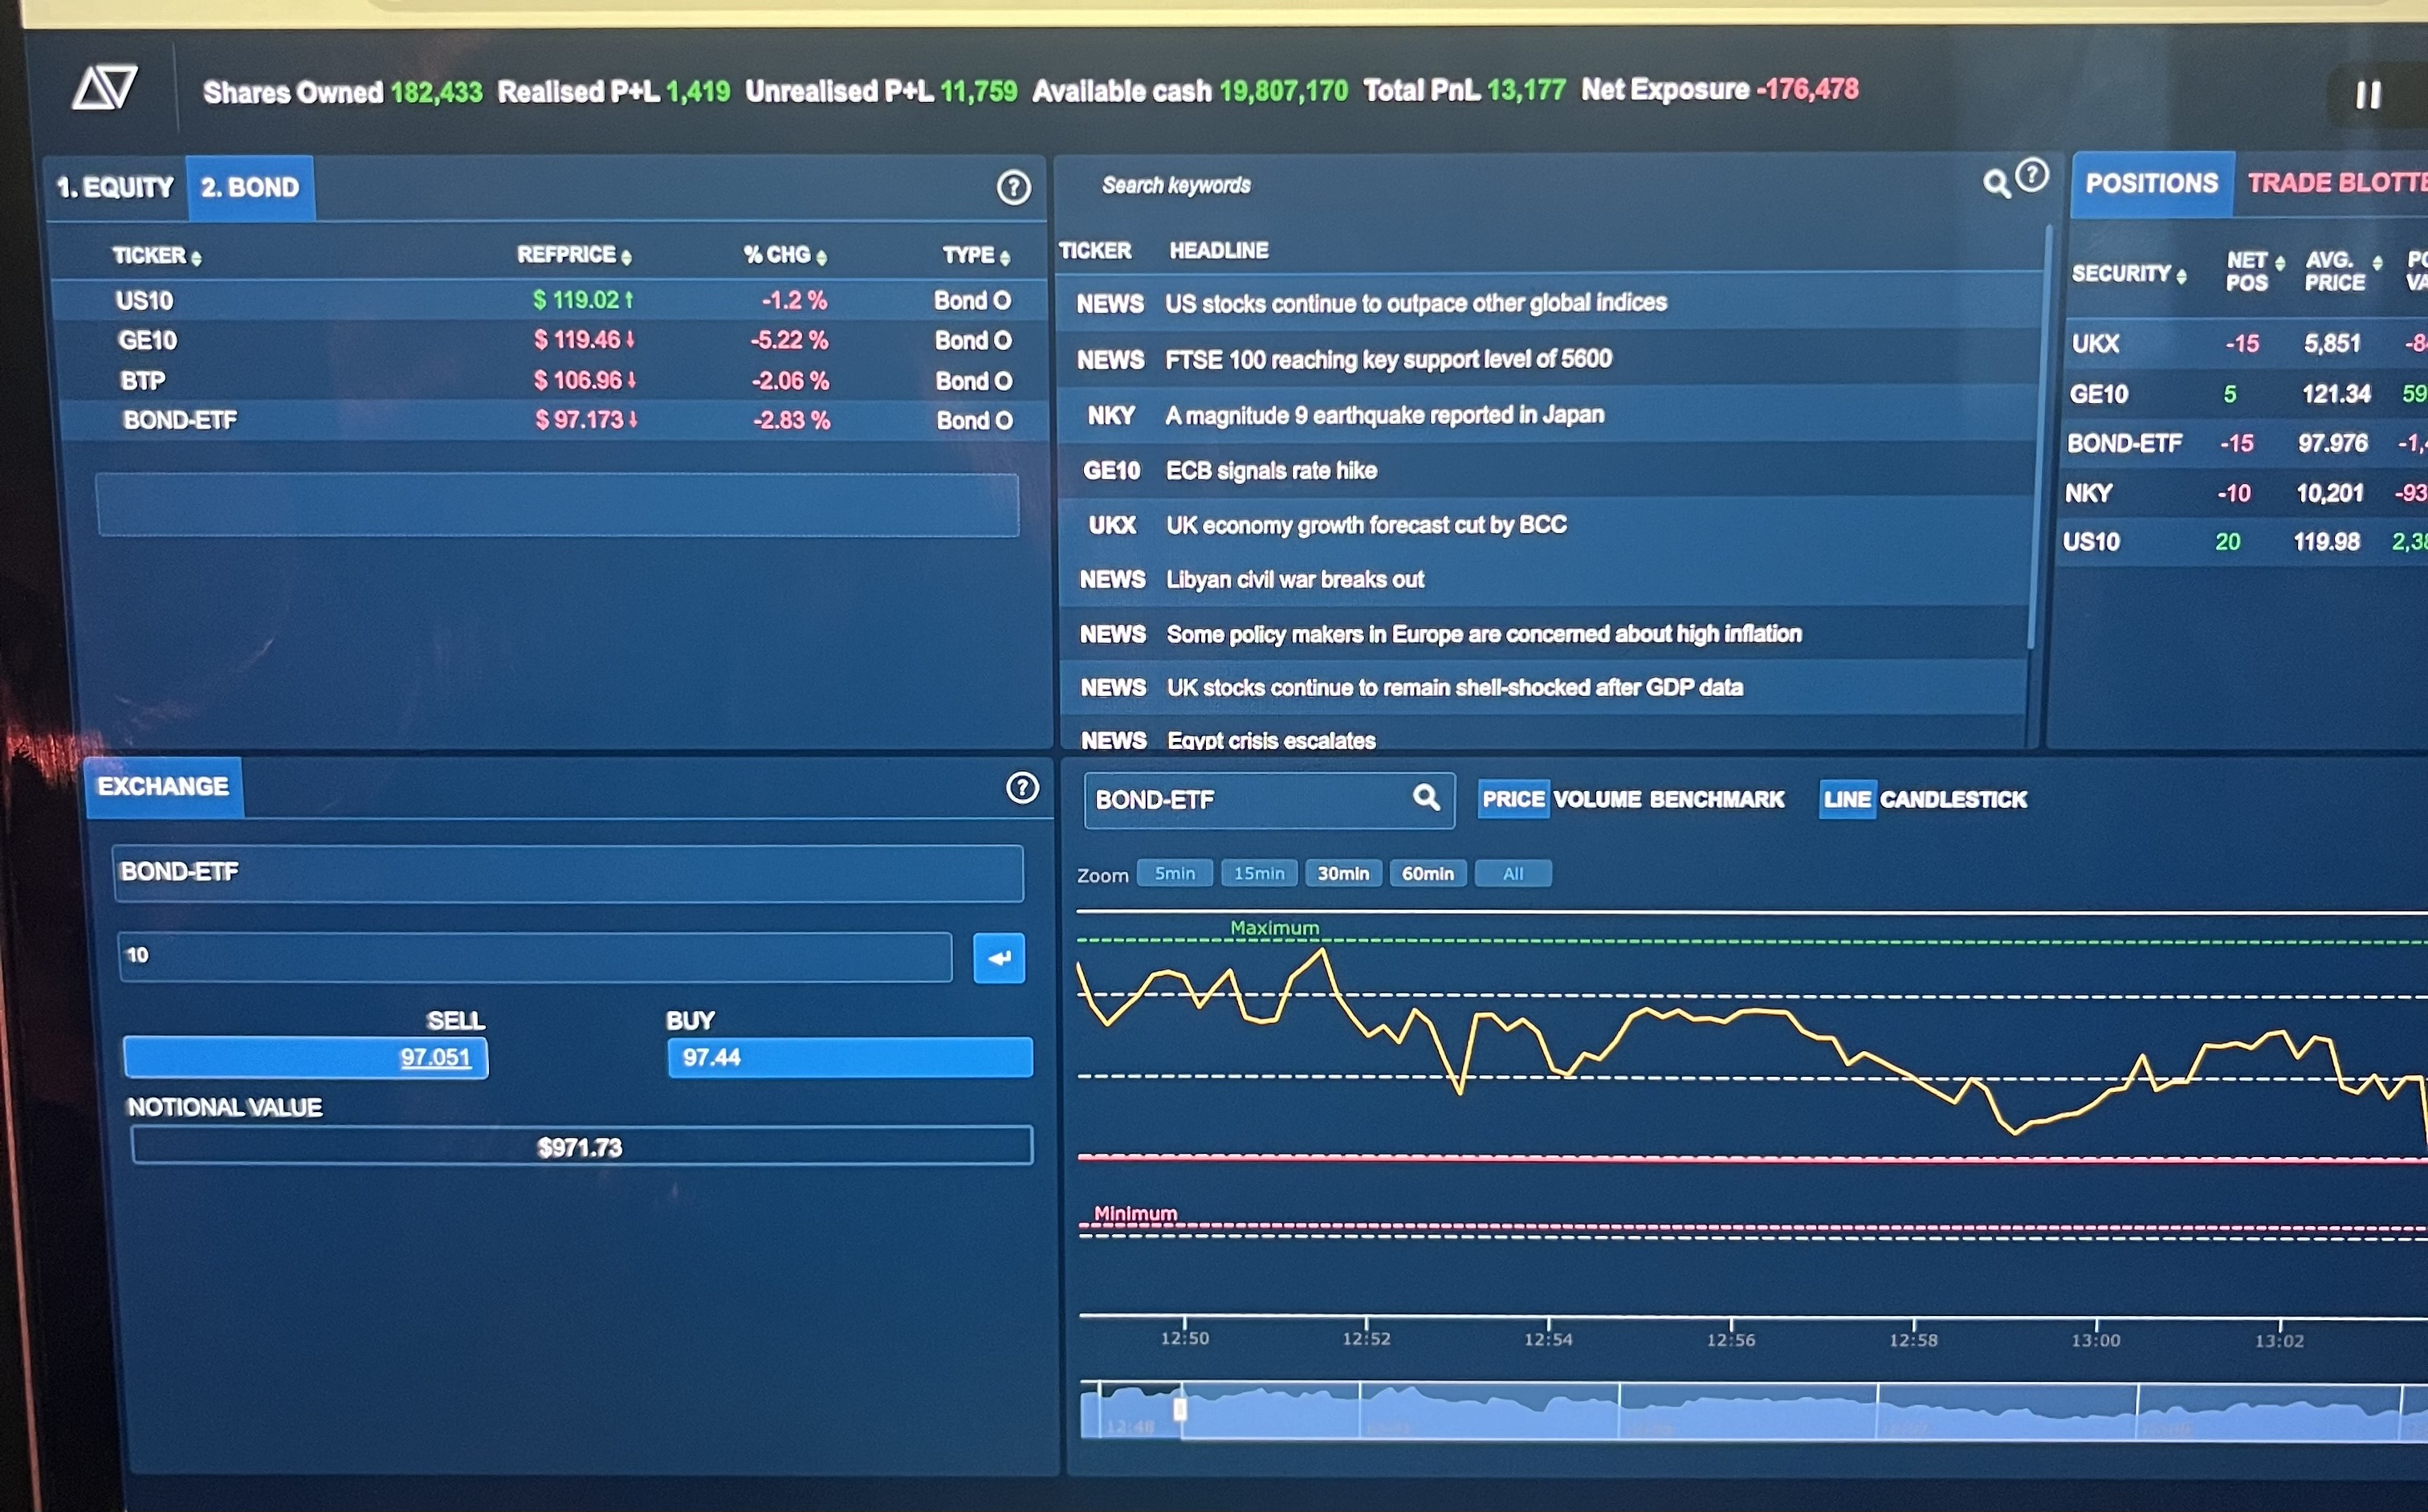The image size is (2428, 1512).
Task: Buy BOND-ETF at 97.44
Action: coord(849,1056)
